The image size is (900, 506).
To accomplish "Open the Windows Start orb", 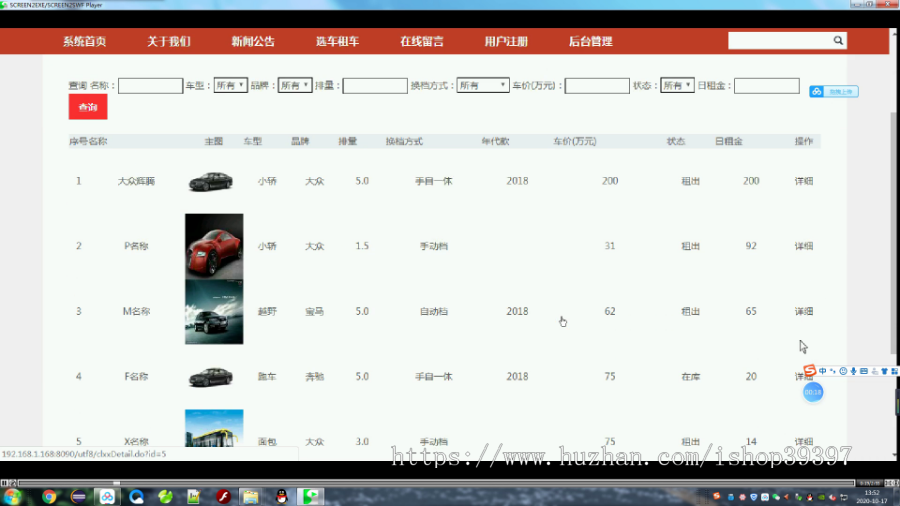I will [13, 497].
